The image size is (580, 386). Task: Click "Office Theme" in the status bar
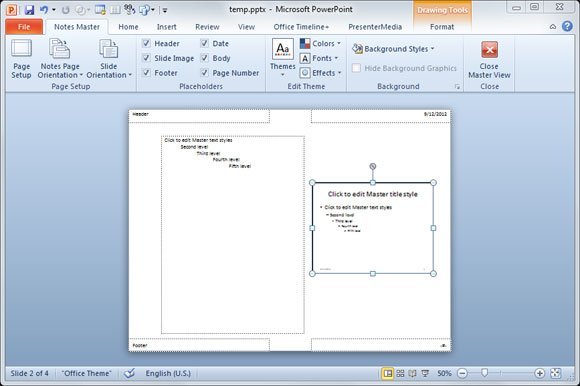pyautogui.click(x=86, y=373)
